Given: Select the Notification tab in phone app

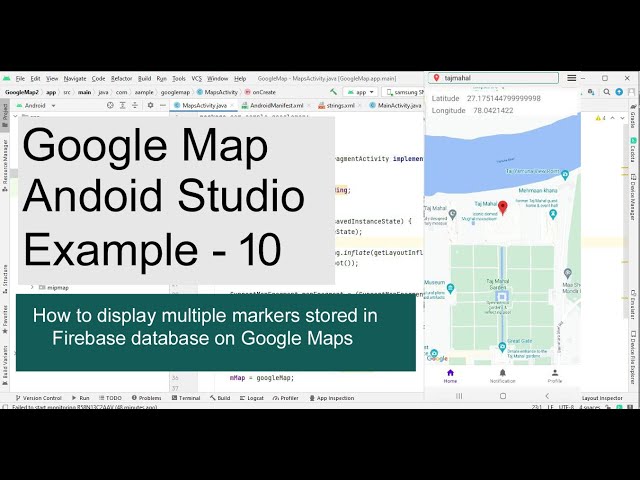Looking at the screenshot, I should [502, 376].
